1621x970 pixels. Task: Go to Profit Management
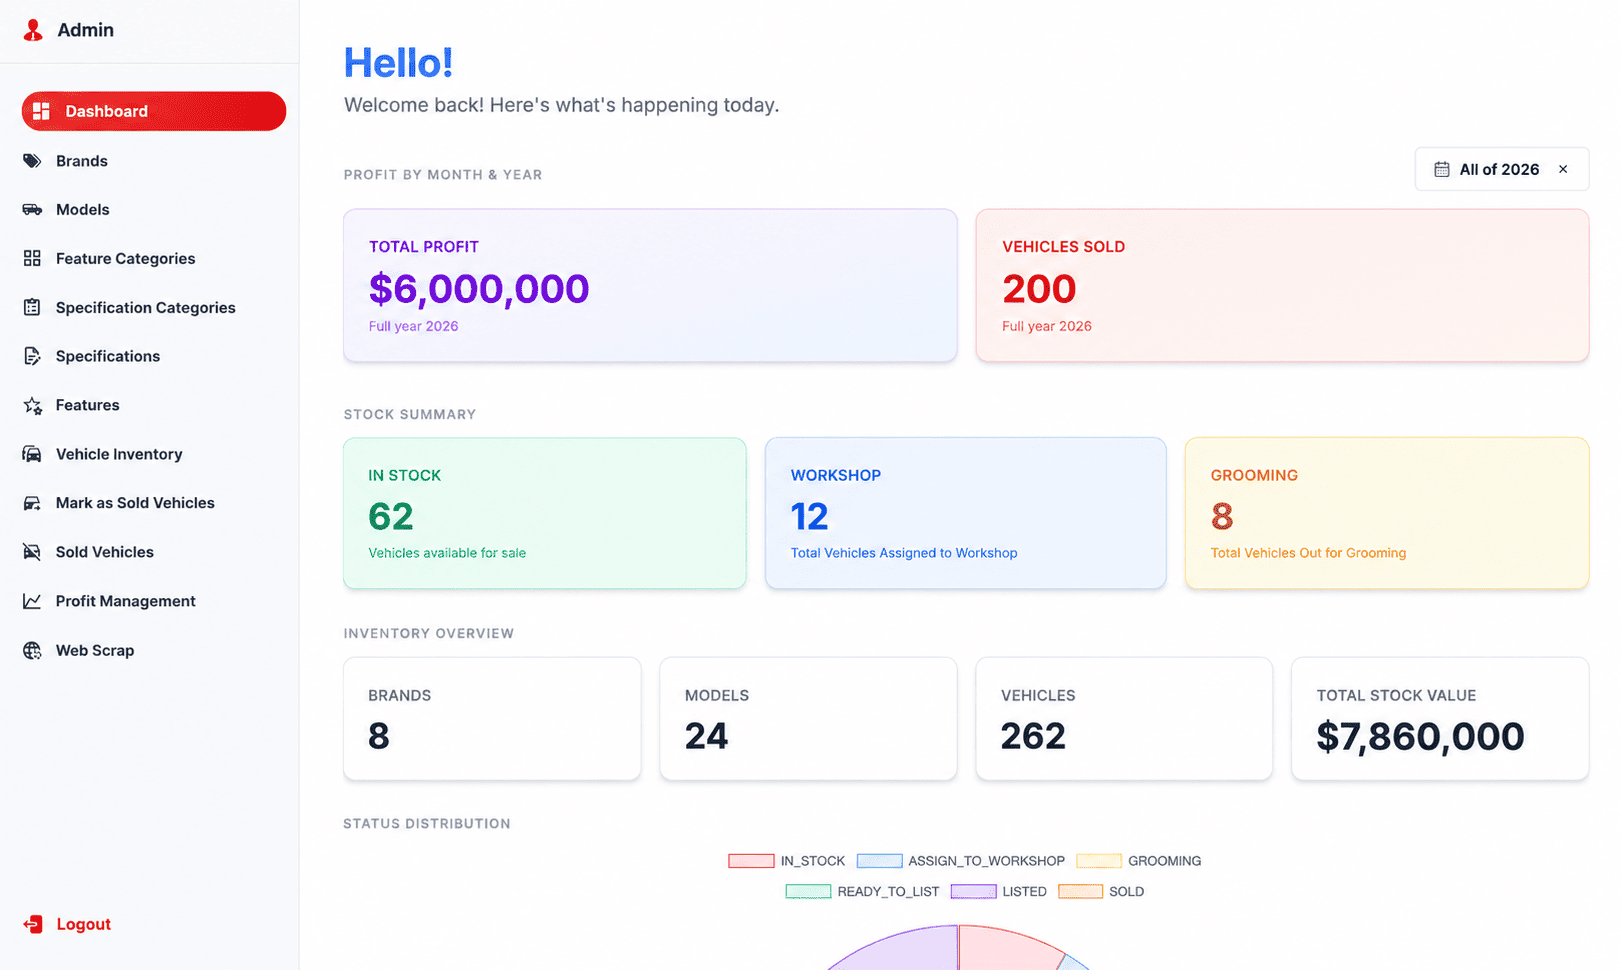coord(154,601)
